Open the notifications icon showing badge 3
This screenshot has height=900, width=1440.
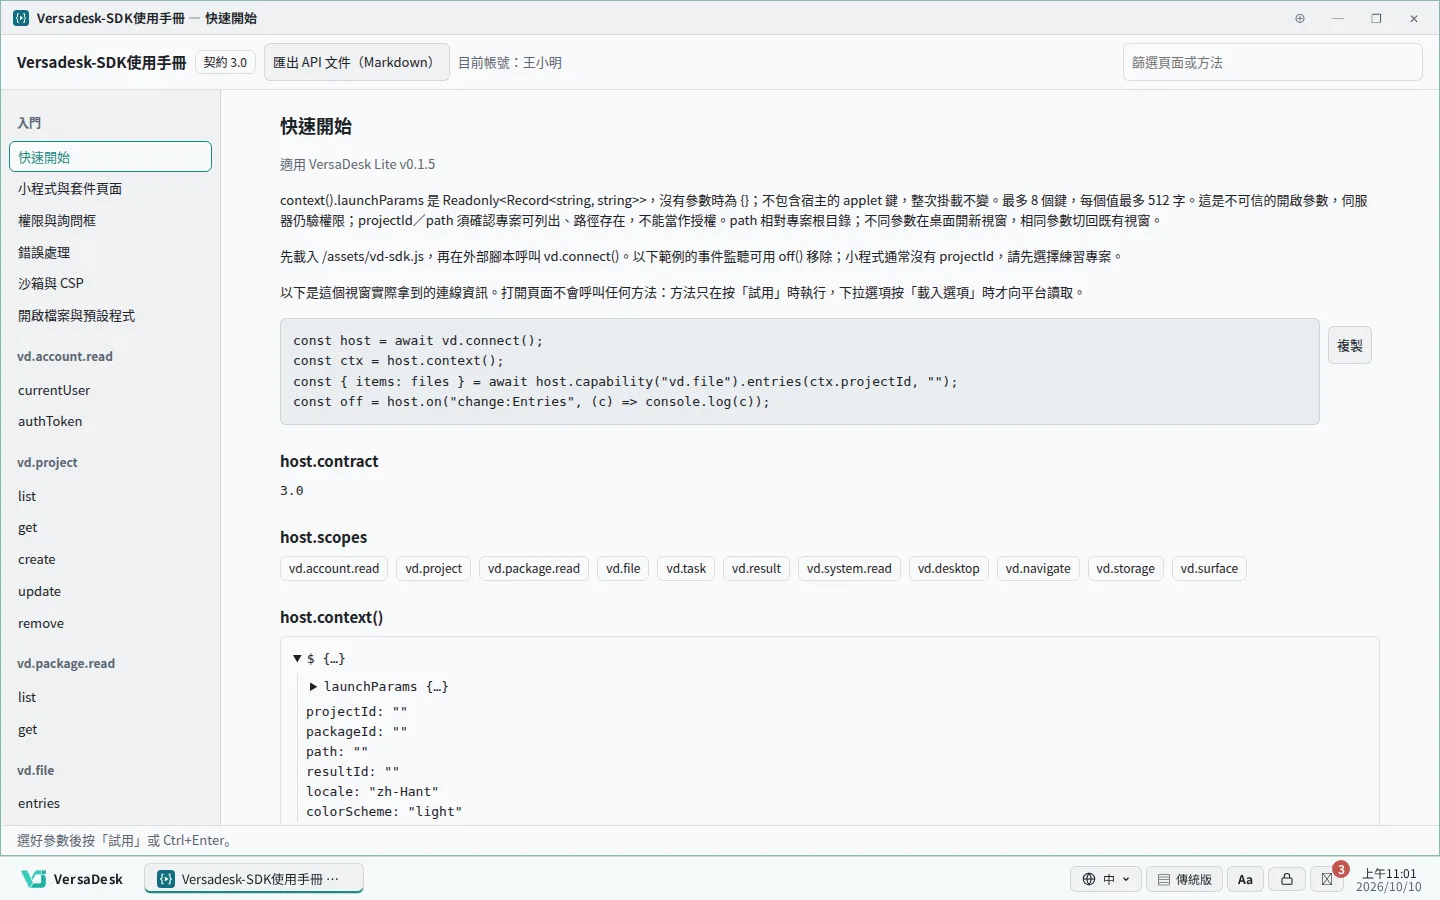coord(1327,879)
